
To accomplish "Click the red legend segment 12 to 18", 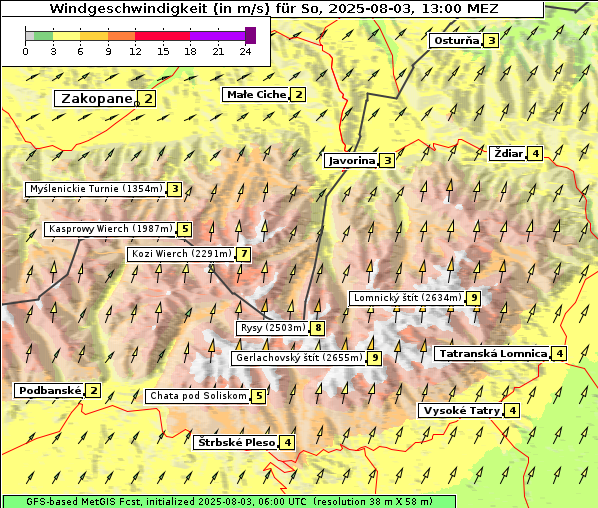I will (162, 36).
